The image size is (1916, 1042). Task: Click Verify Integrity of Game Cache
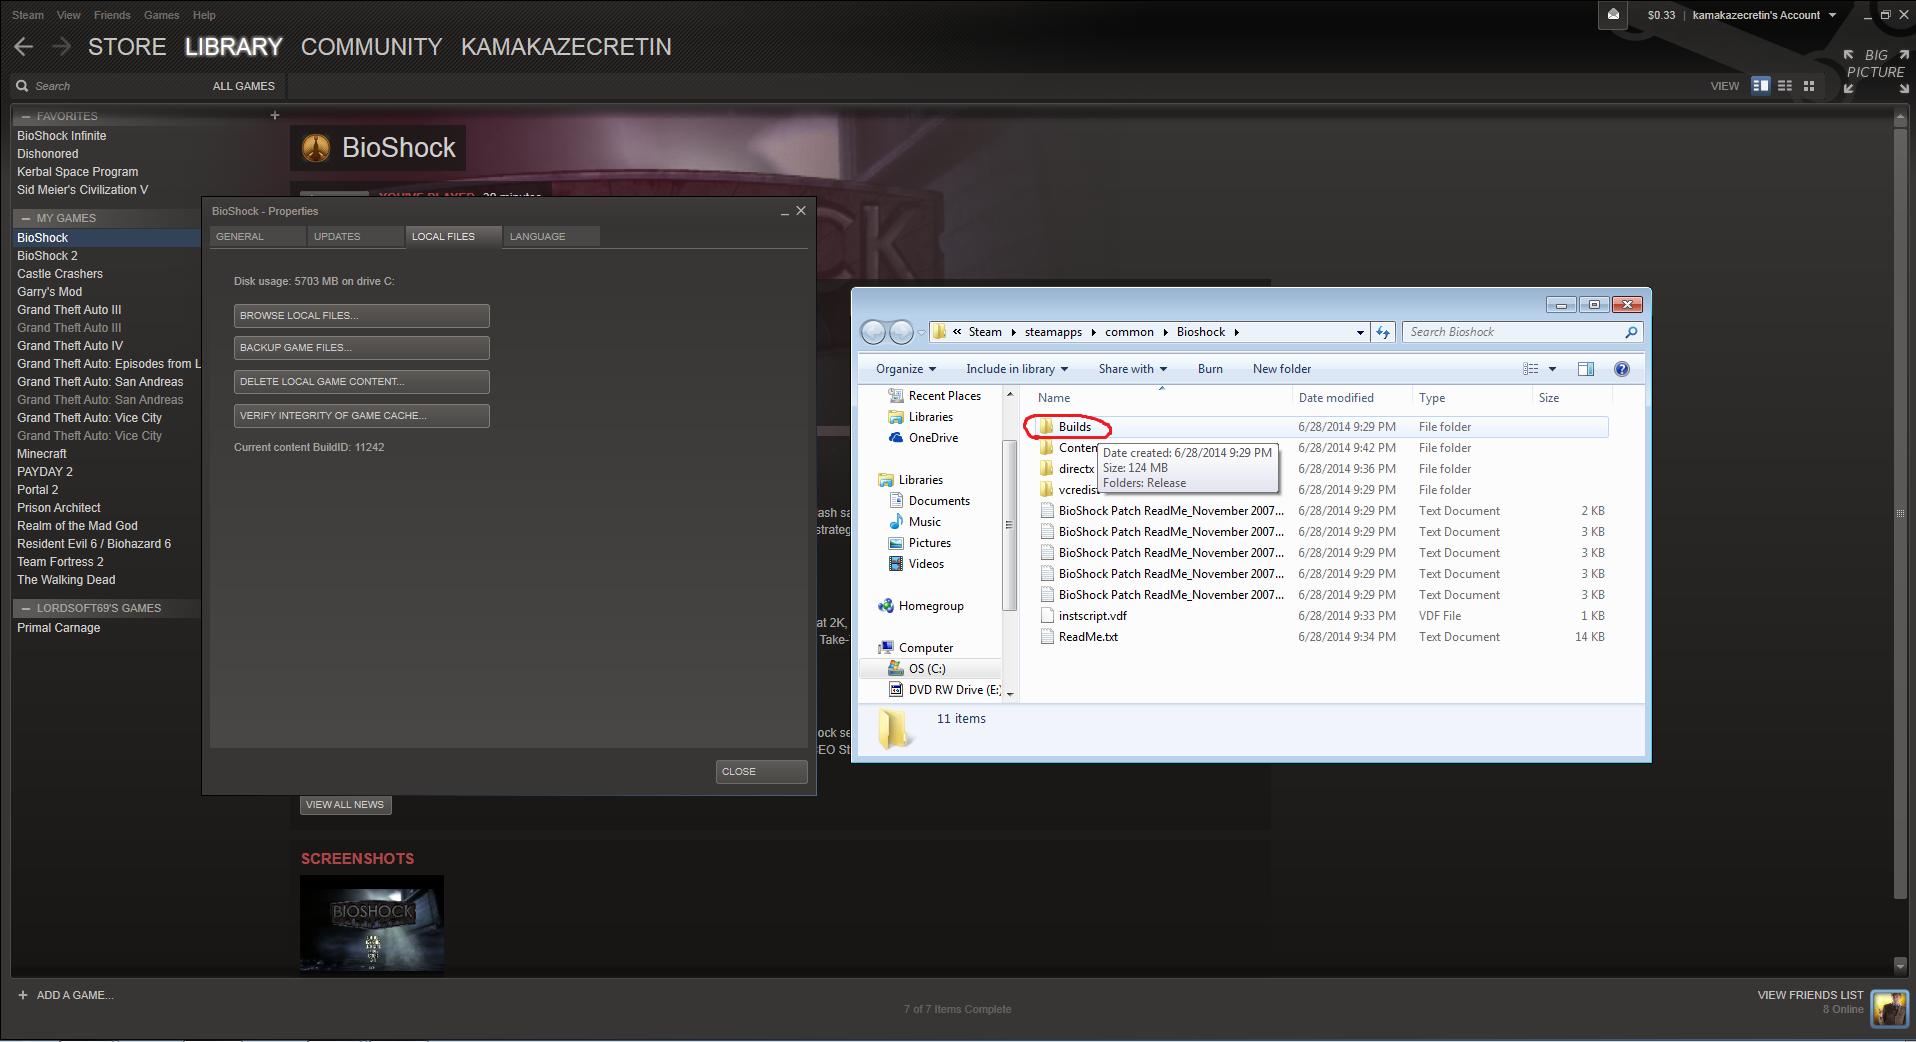[362, 416]
